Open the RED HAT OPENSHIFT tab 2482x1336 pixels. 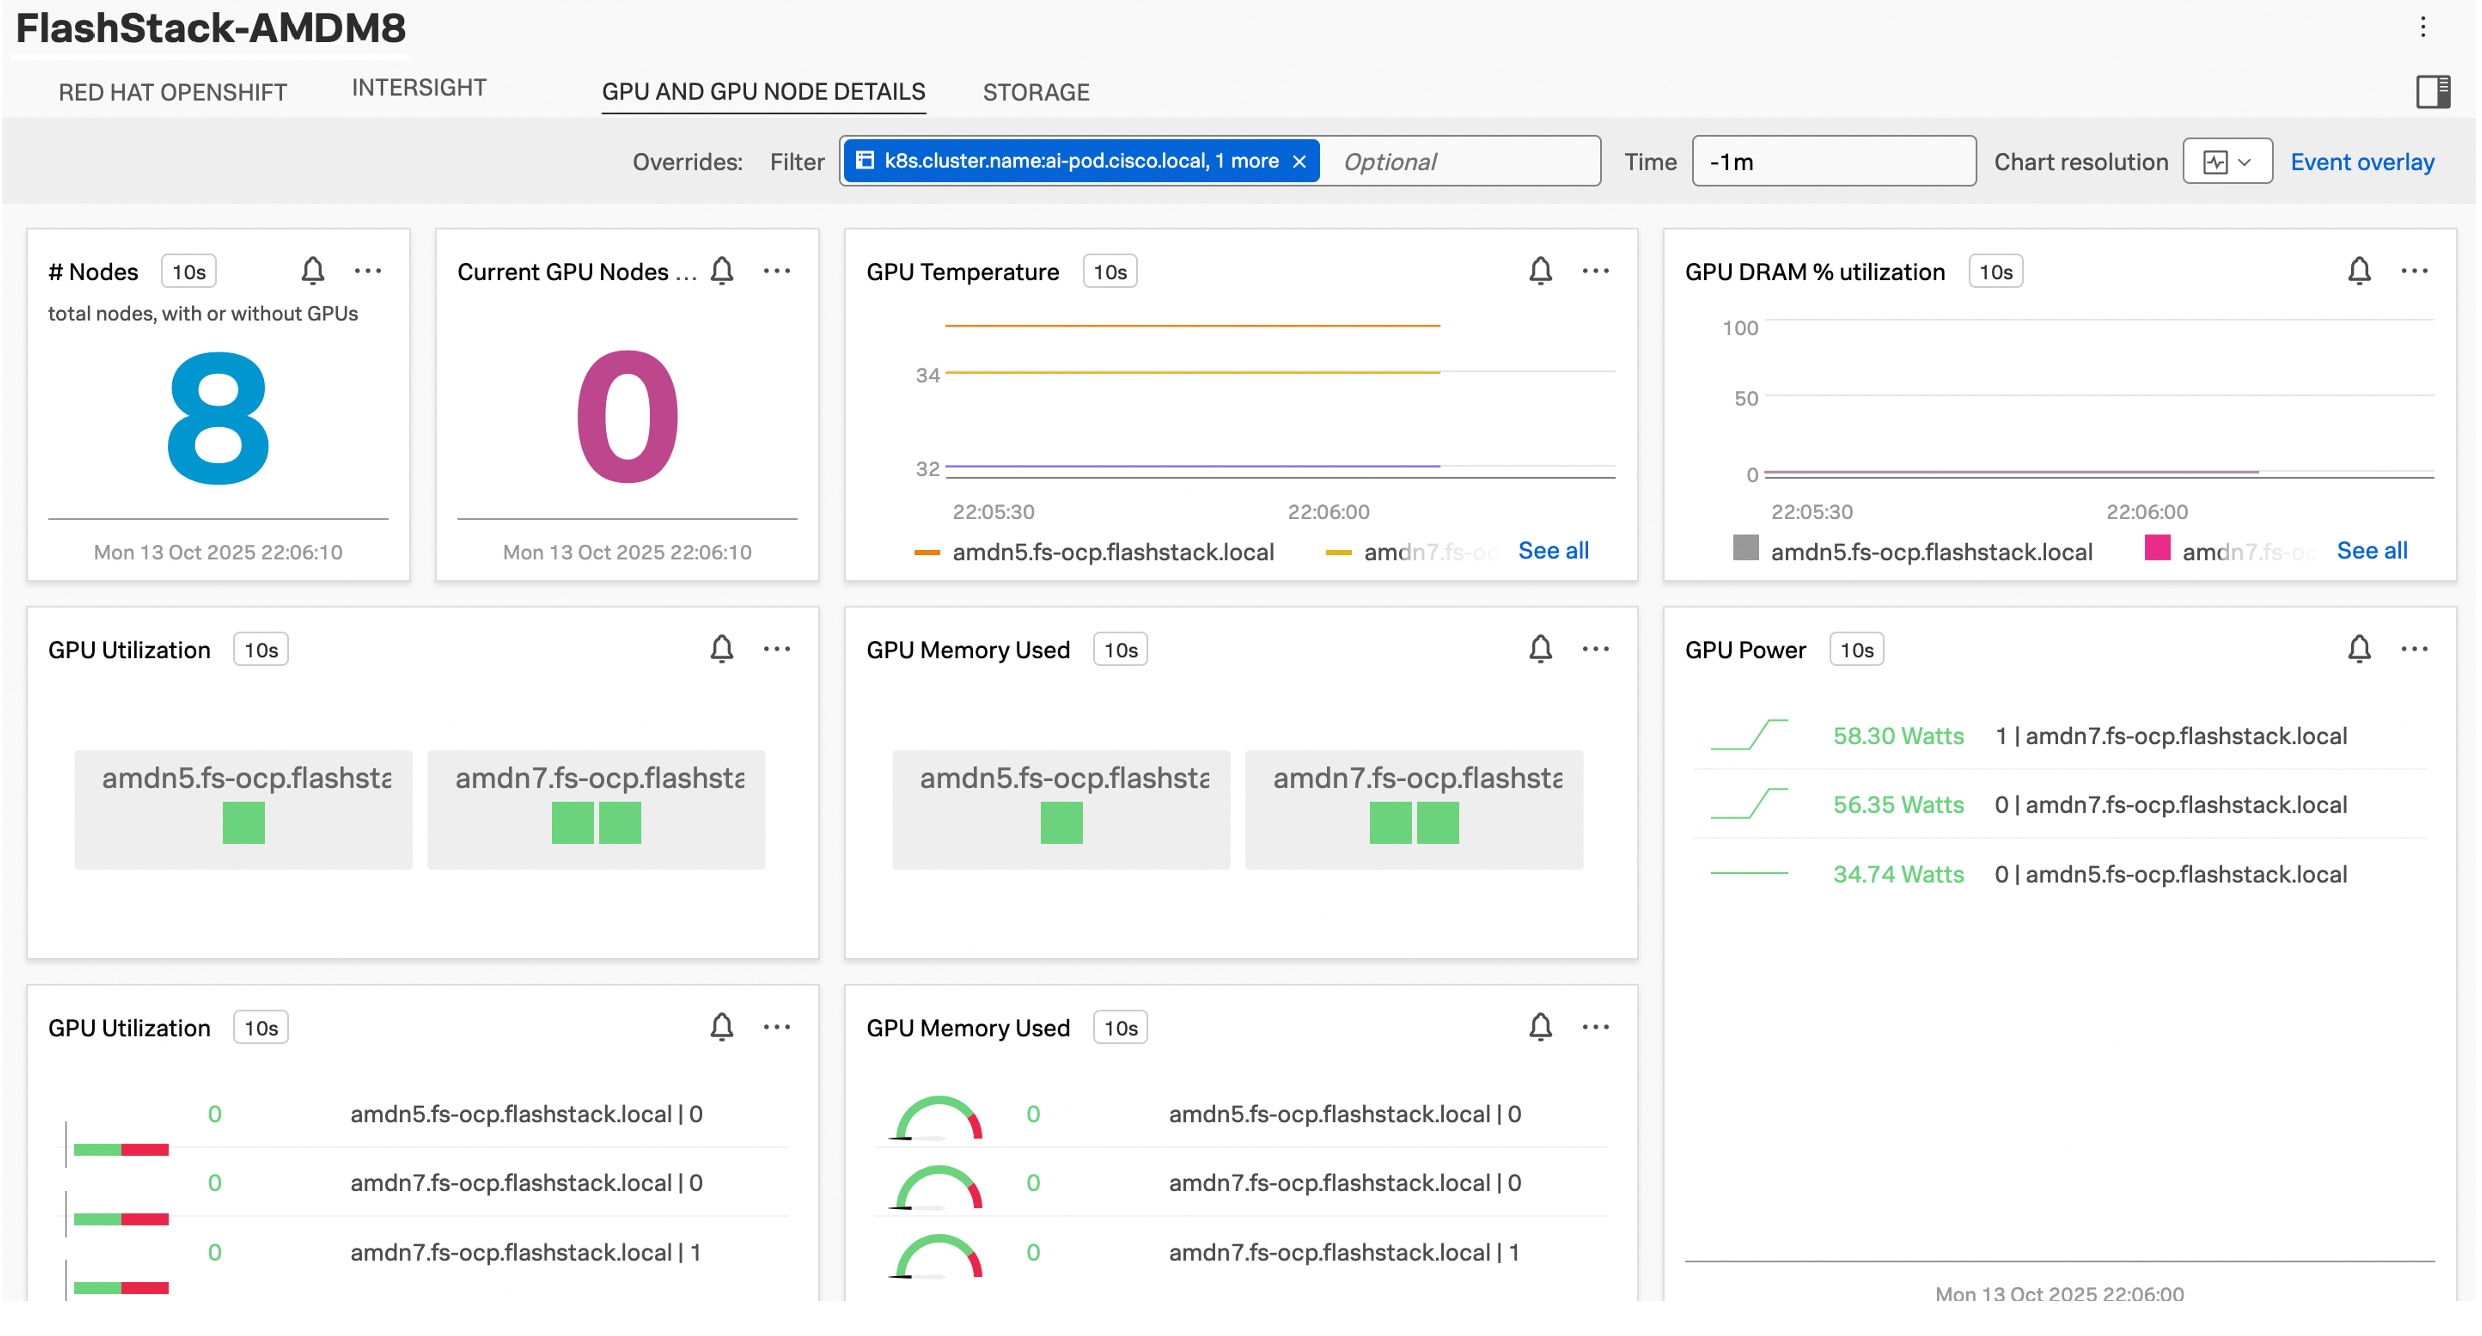(172, 92)
